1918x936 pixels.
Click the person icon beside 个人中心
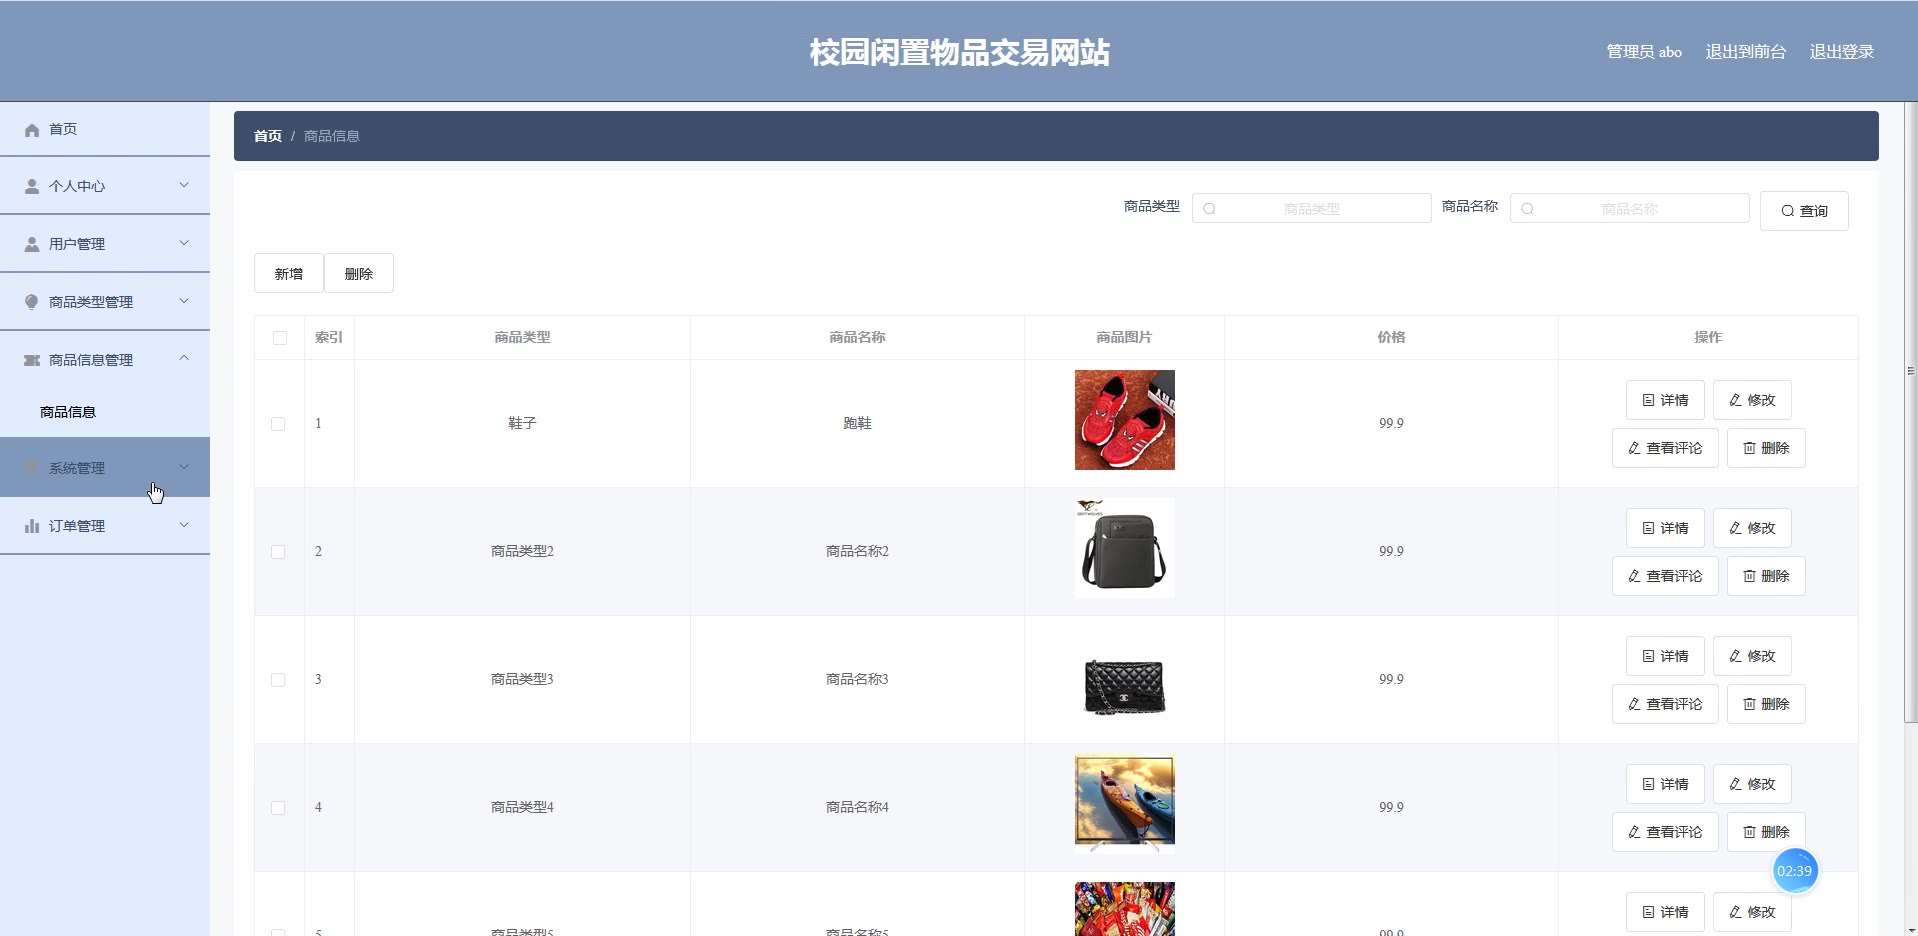[x=32, y=187]
